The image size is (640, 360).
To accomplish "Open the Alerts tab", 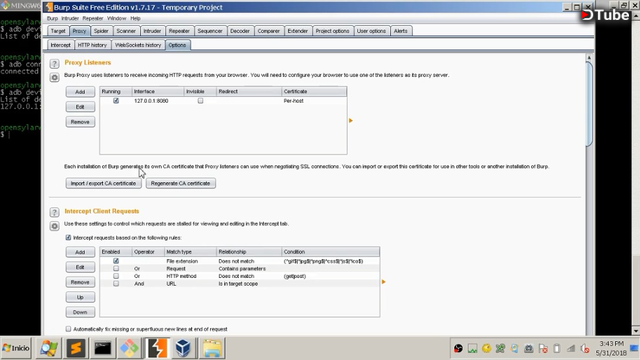I will (400, 31).
